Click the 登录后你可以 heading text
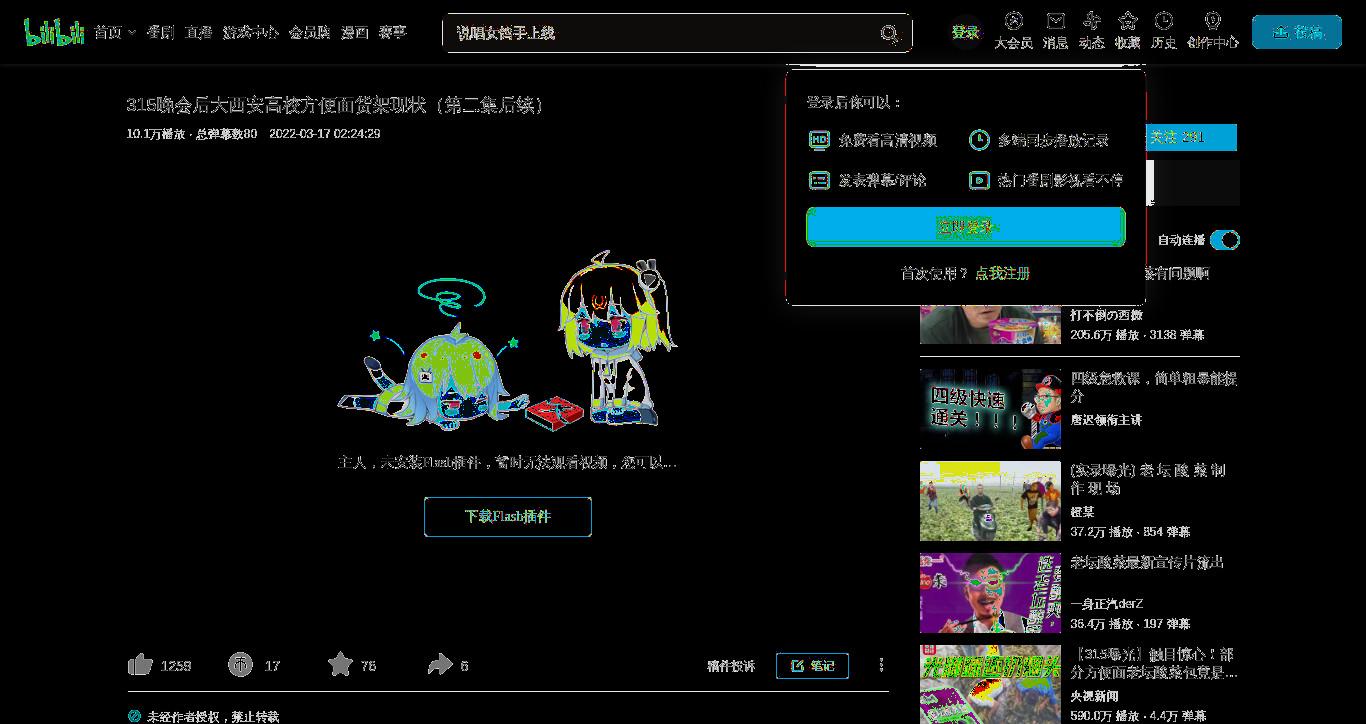 (854, 102)
